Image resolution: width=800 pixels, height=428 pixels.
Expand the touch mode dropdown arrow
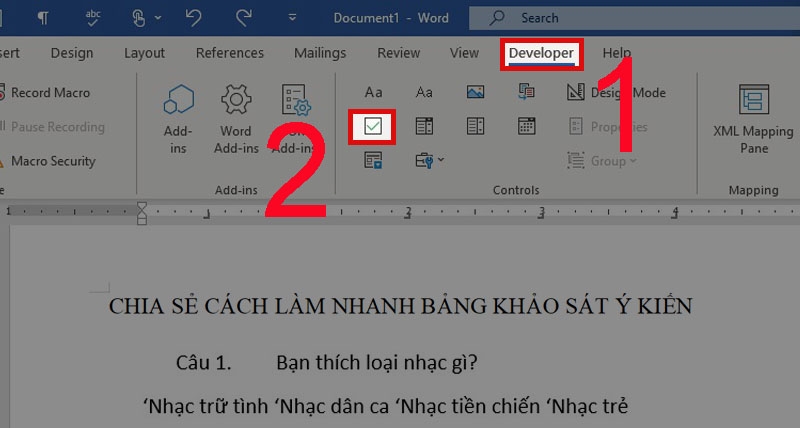[x=158, y=18]
